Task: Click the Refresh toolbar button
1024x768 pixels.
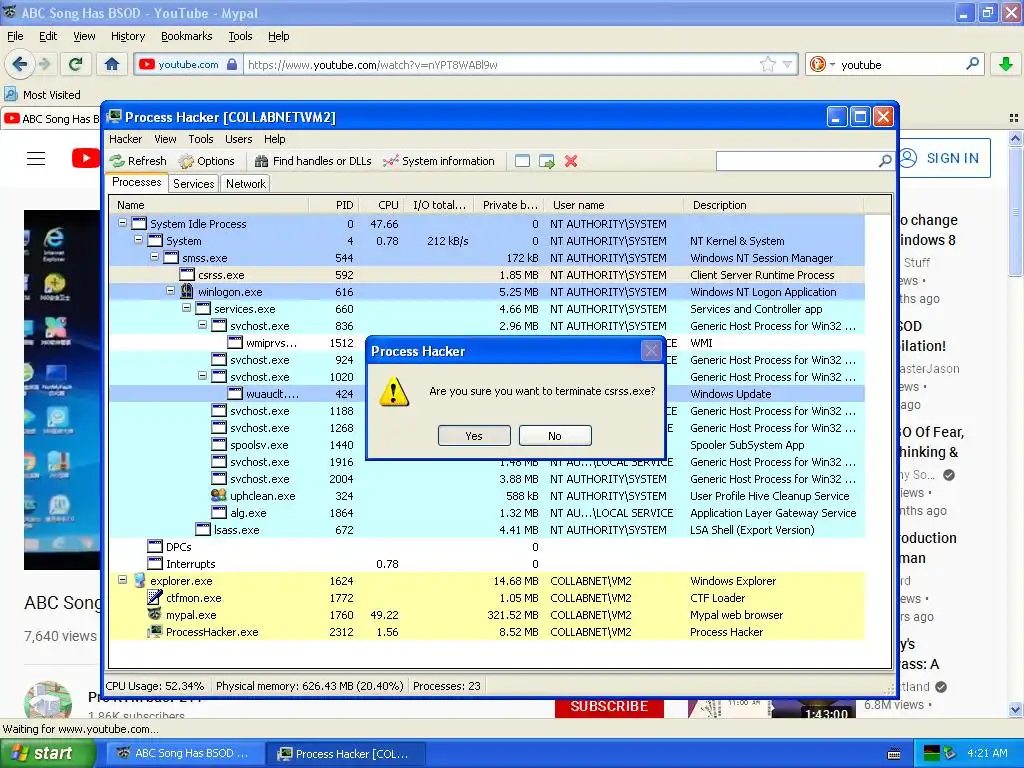Action: coord(138,161)
